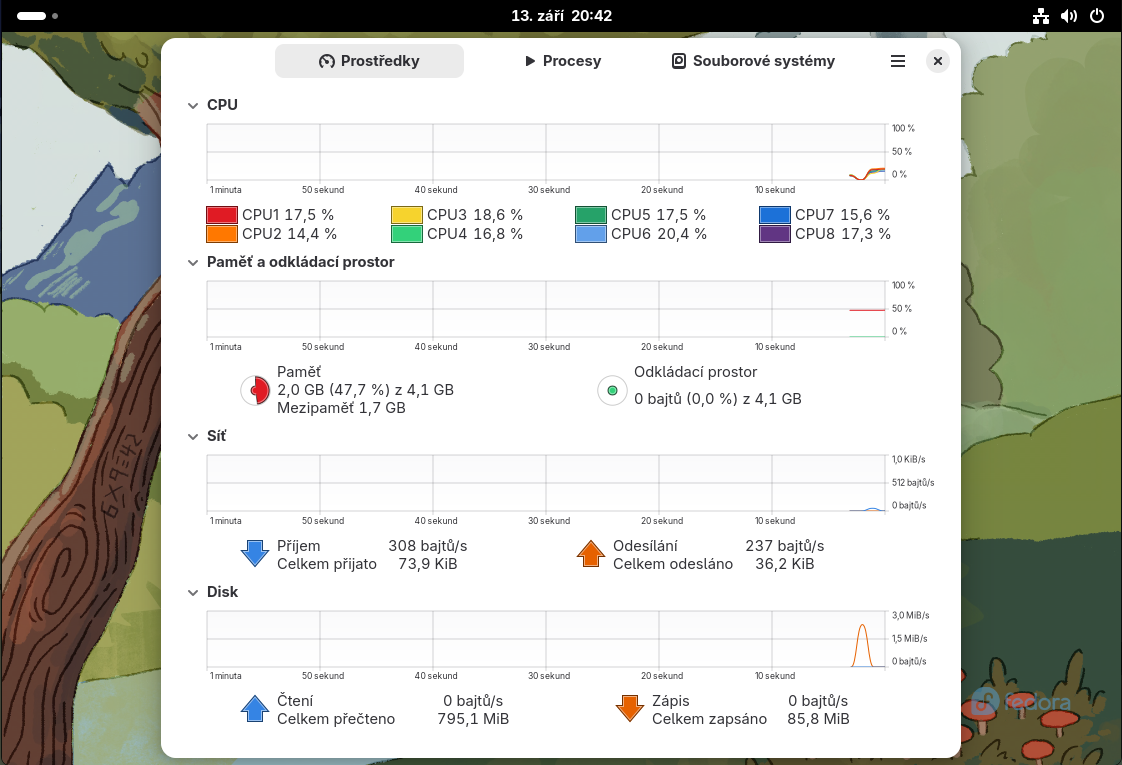Click the workspace indicator pill

pyautogui.click(x=31, y=16)
